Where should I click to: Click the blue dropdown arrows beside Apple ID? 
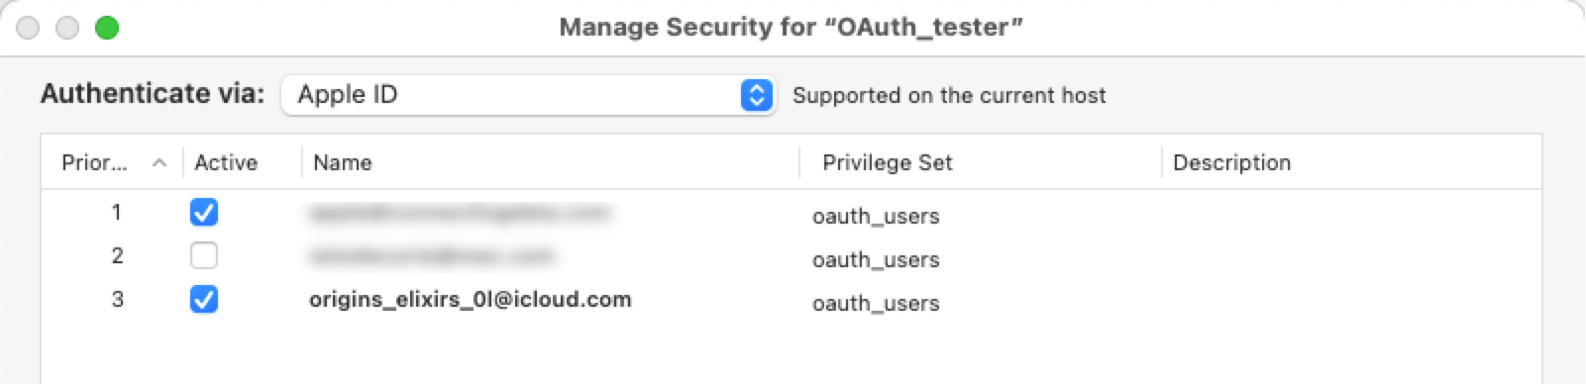pos(756,95)
